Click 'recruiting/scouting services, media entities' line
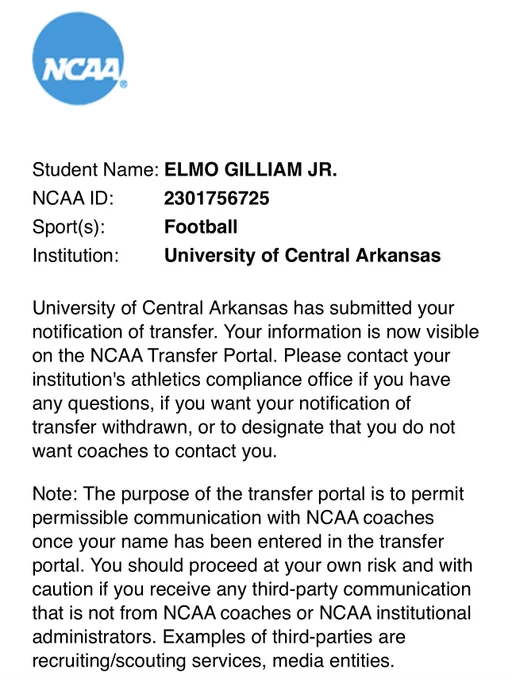Screen dimensions: 512x680 pos(213,661)
